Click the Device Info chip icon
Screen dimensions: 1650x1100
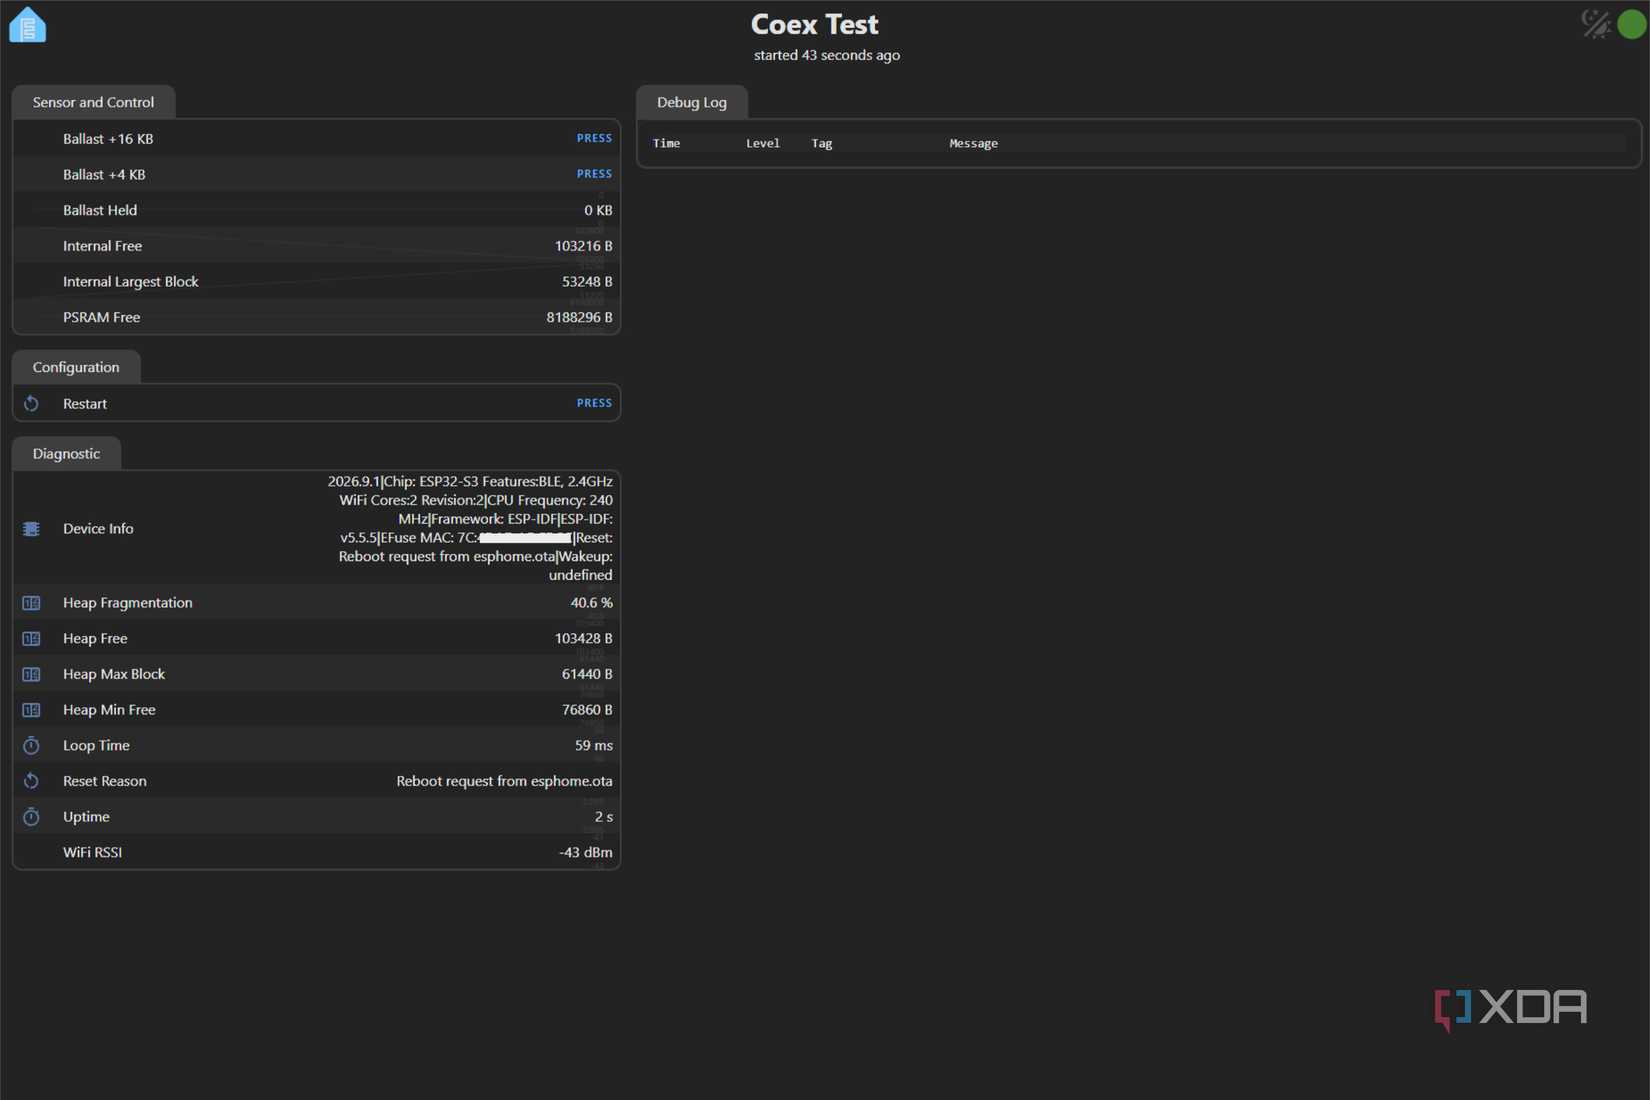pyautogui.click(x=31, y=528)
